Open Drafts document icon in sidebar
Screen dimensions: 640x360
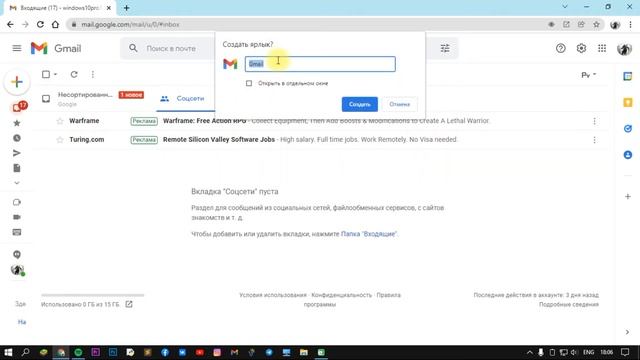[17, 168]
